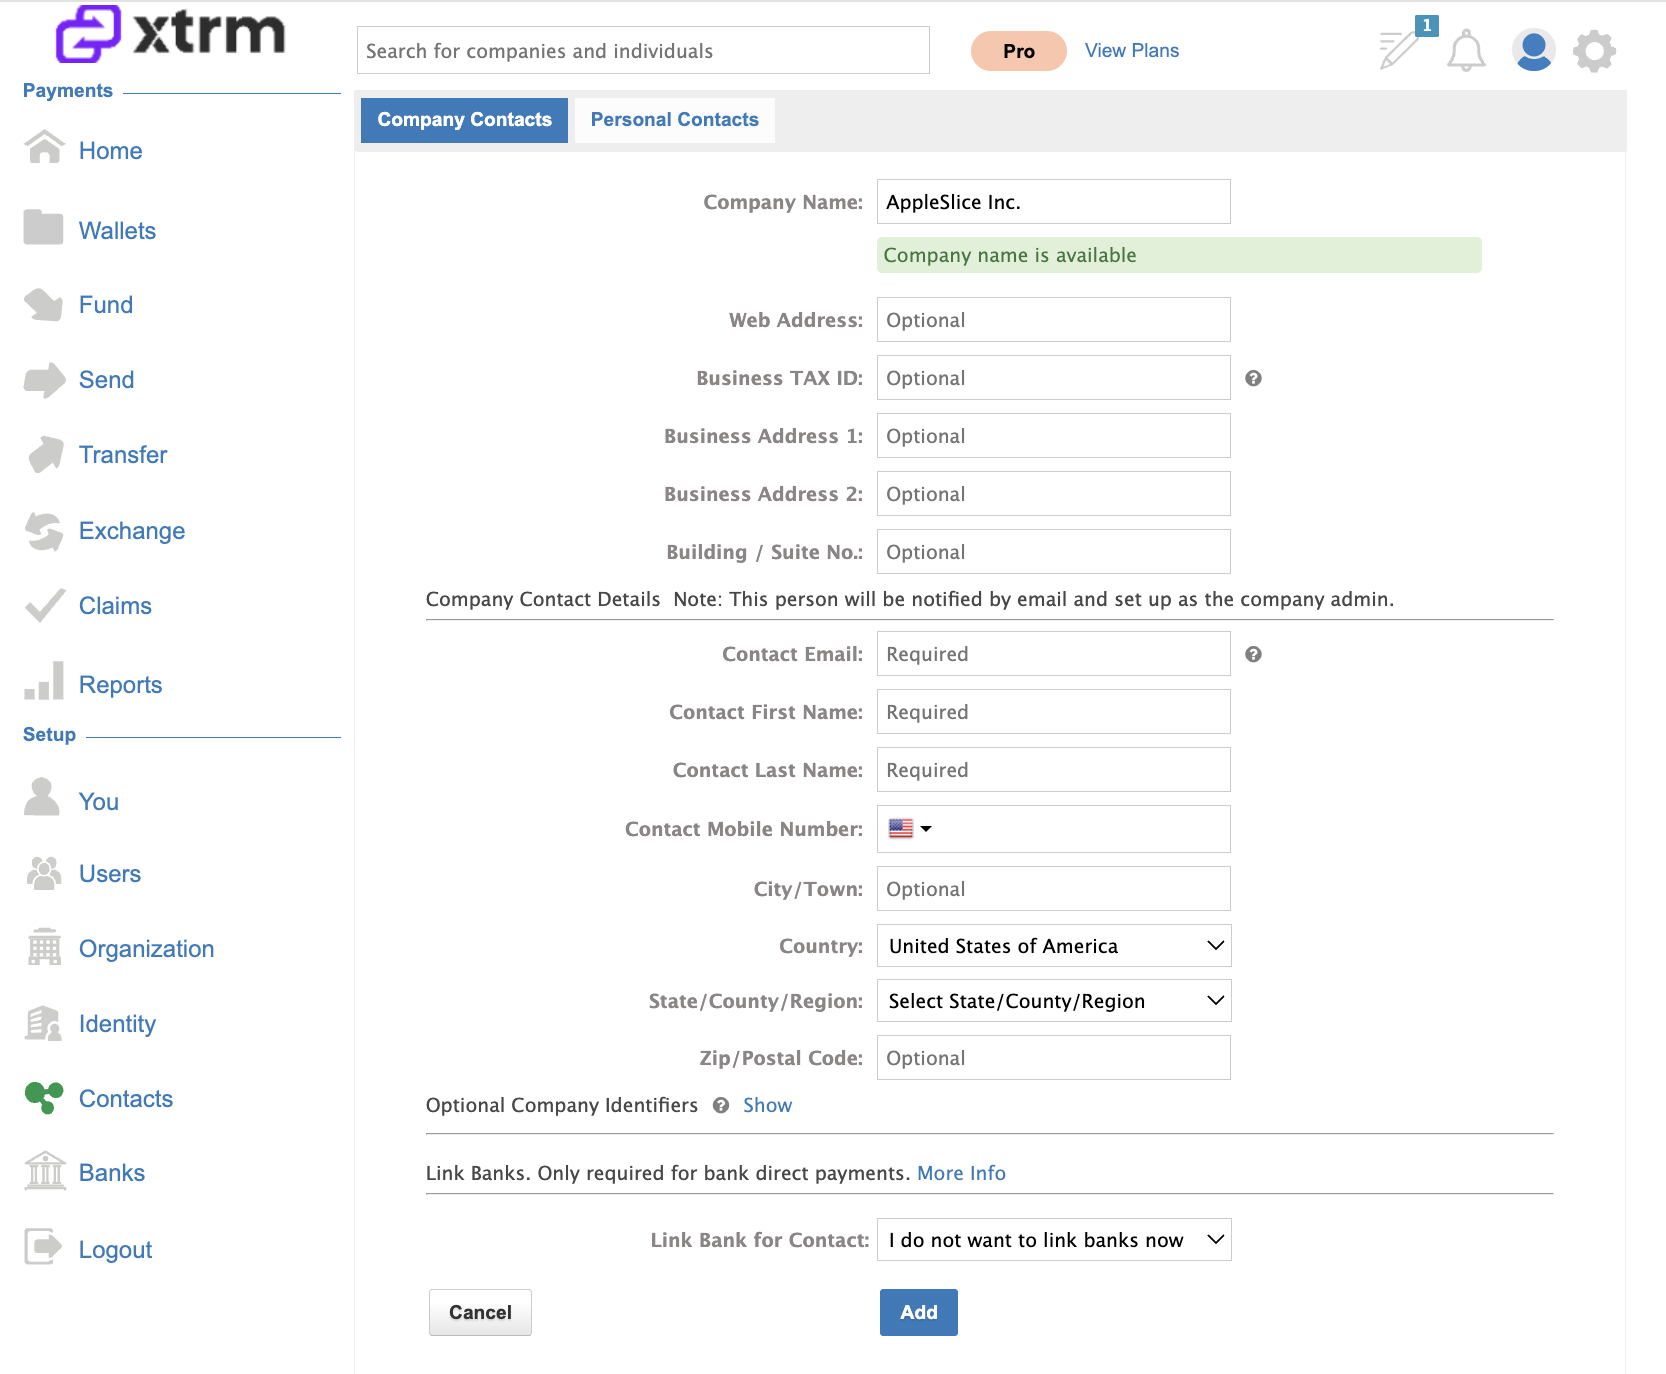This screenshot has height=1374, width=1666.
Task: Open the mobile number country flag selector
Action: [910, 829]
